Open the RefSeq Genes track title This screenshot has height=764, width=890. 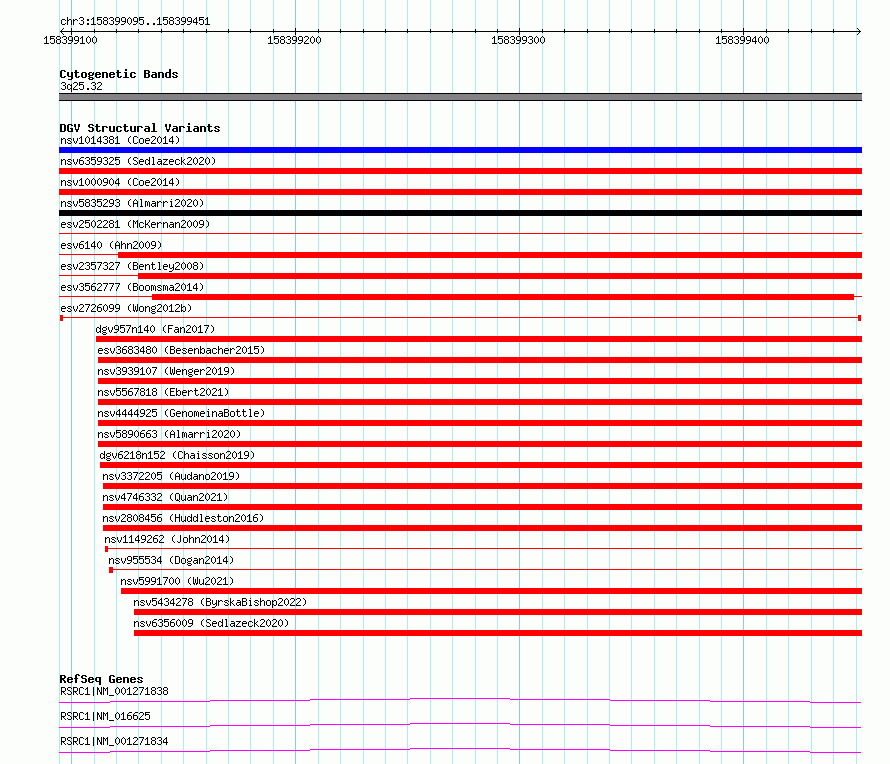(x=101, y=679)
